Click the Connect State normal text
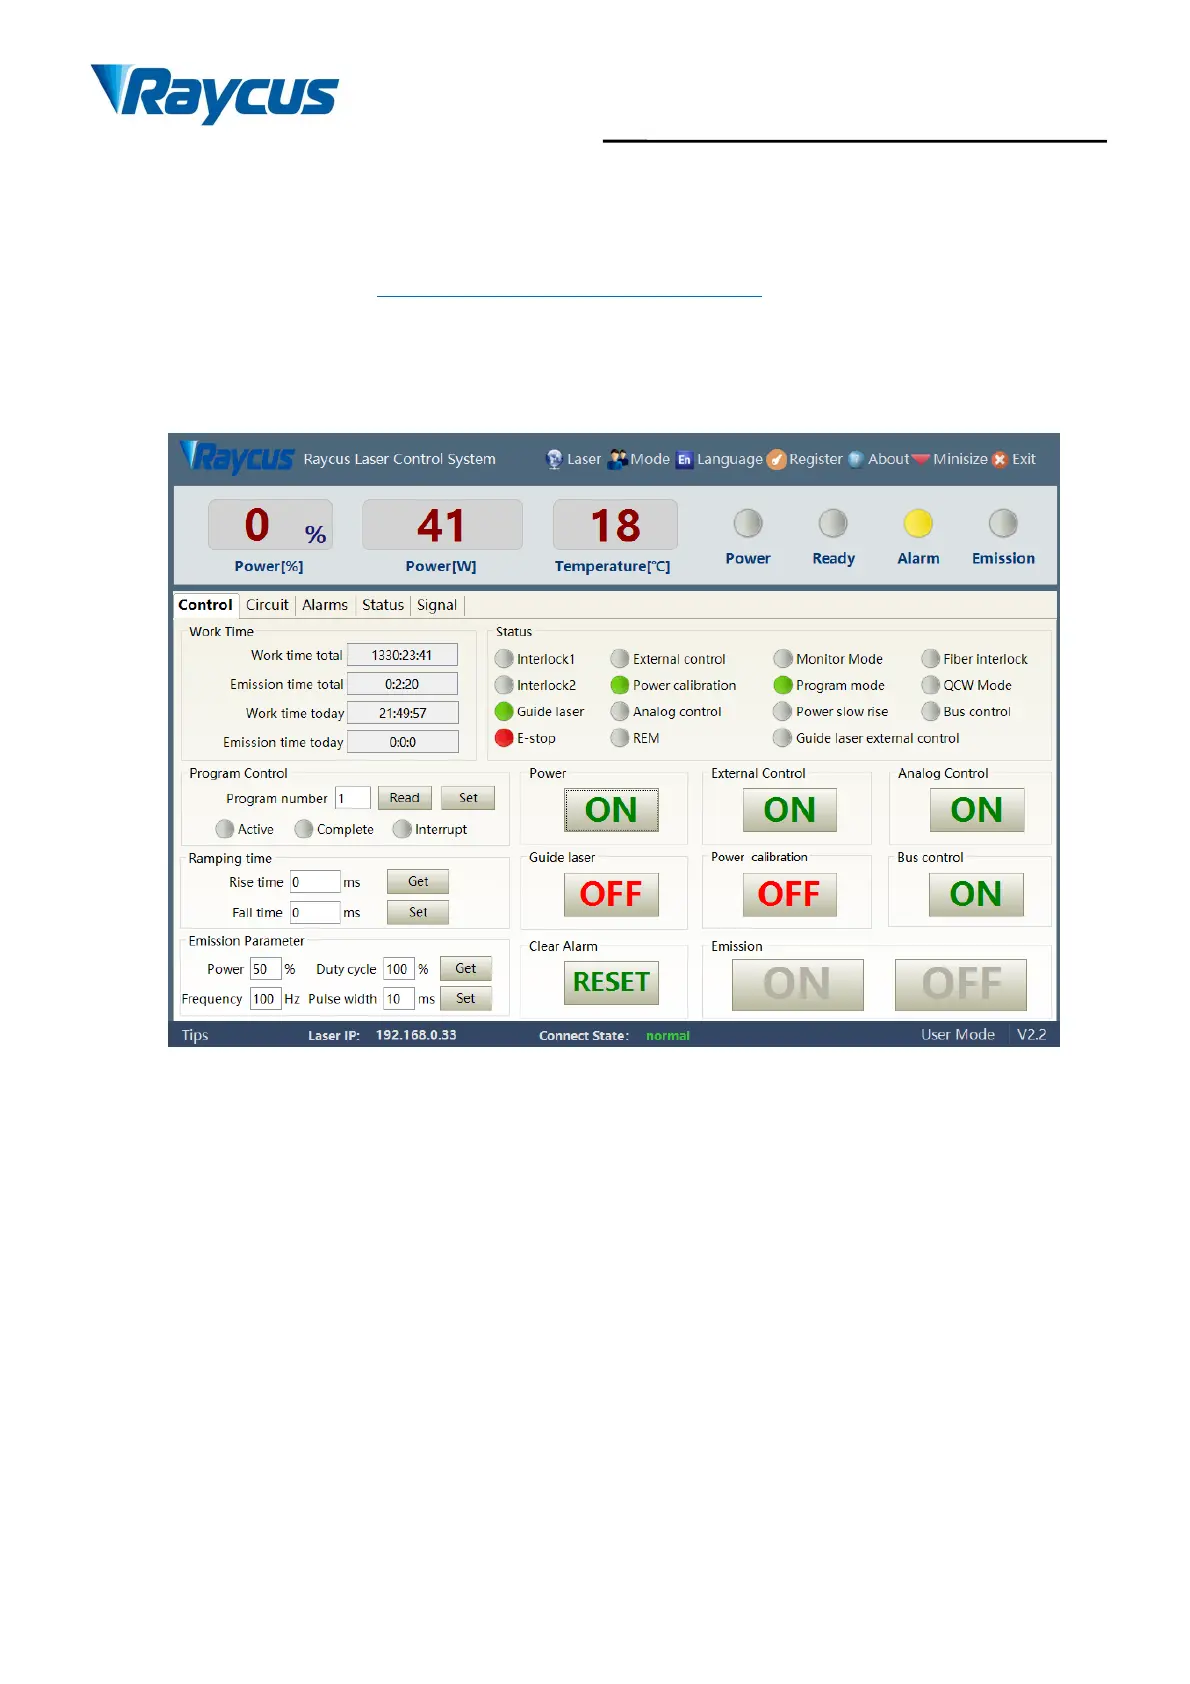This screenshot has width=1190, height=1684. (668, 1036)
